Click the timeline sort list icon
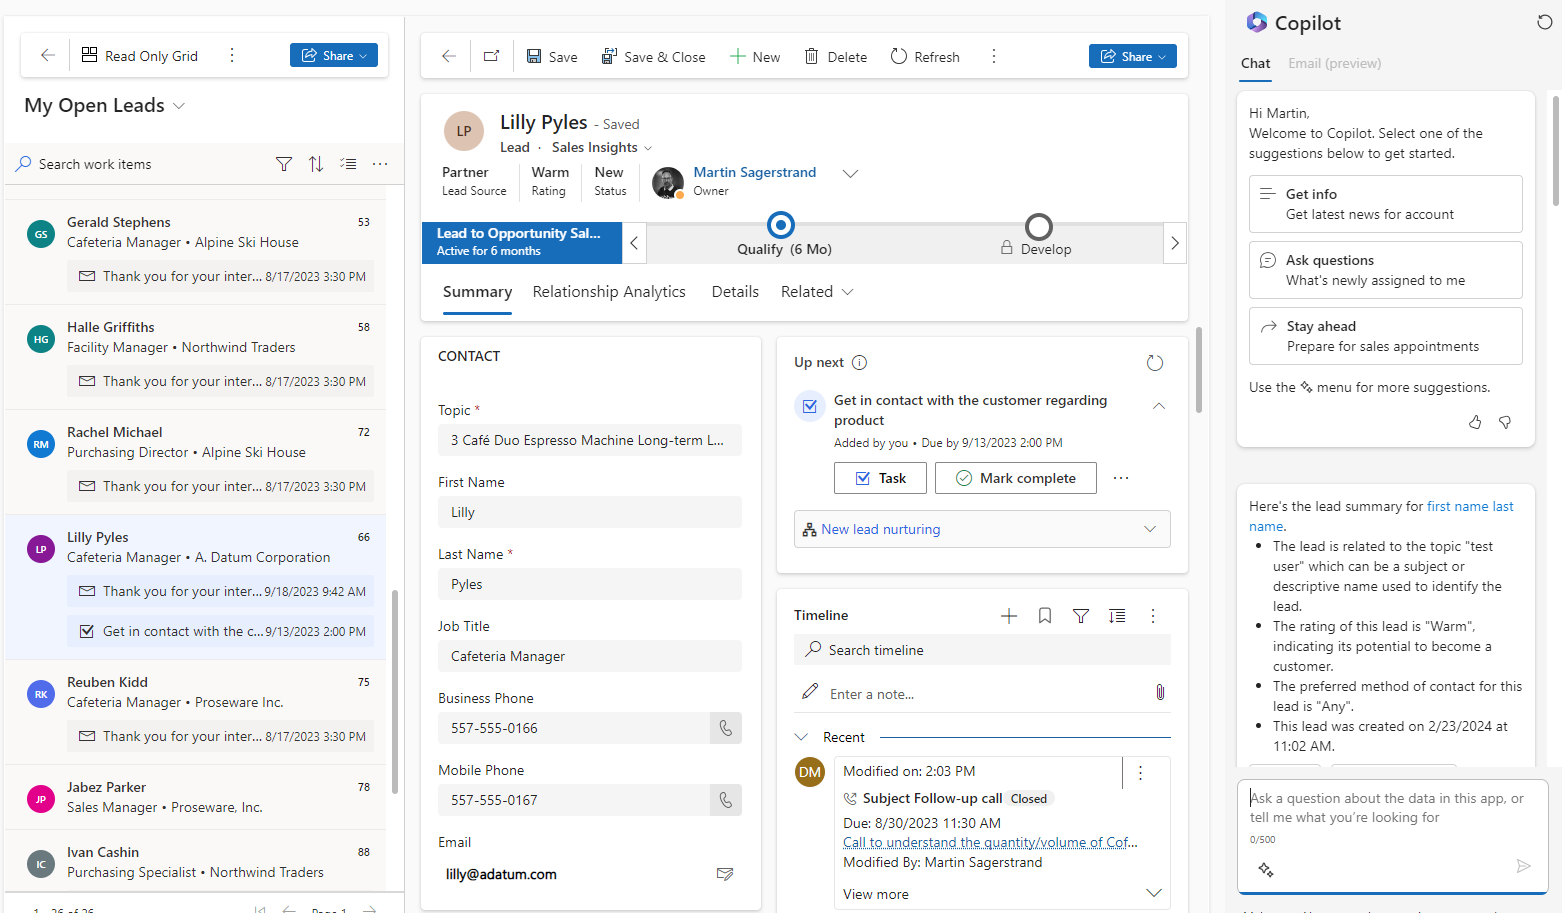Screen dimensions: 1562x913 coord(1117,616)
